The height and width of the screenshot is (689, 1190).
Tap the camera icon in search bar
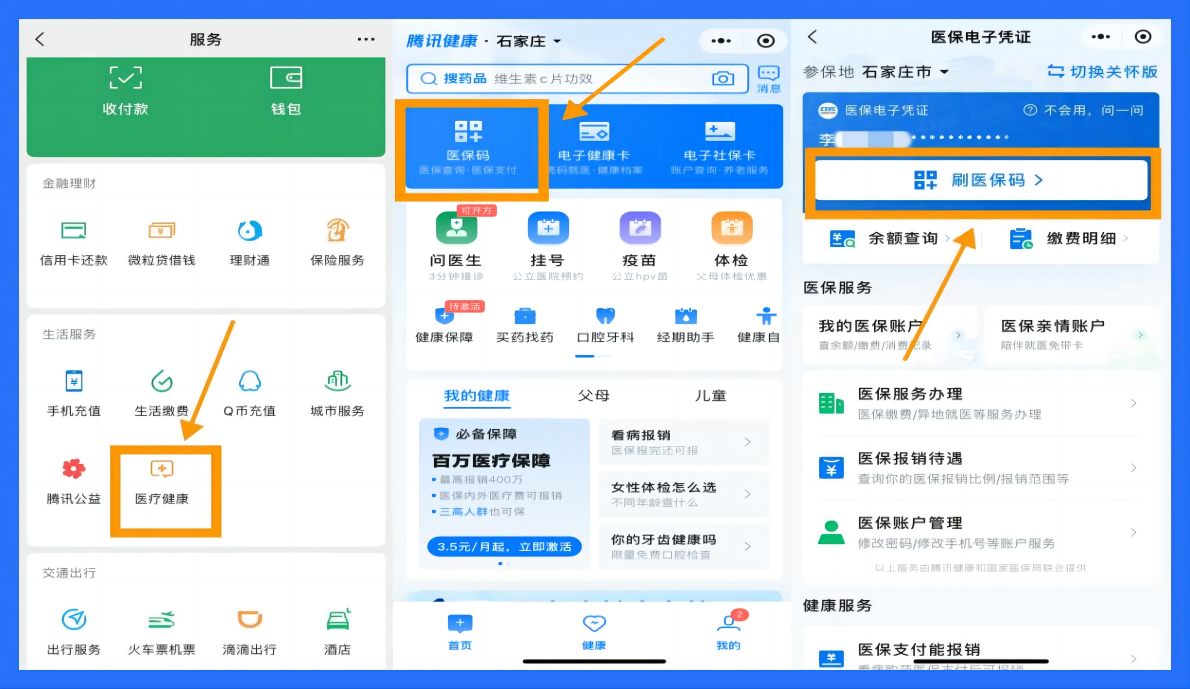722,79
